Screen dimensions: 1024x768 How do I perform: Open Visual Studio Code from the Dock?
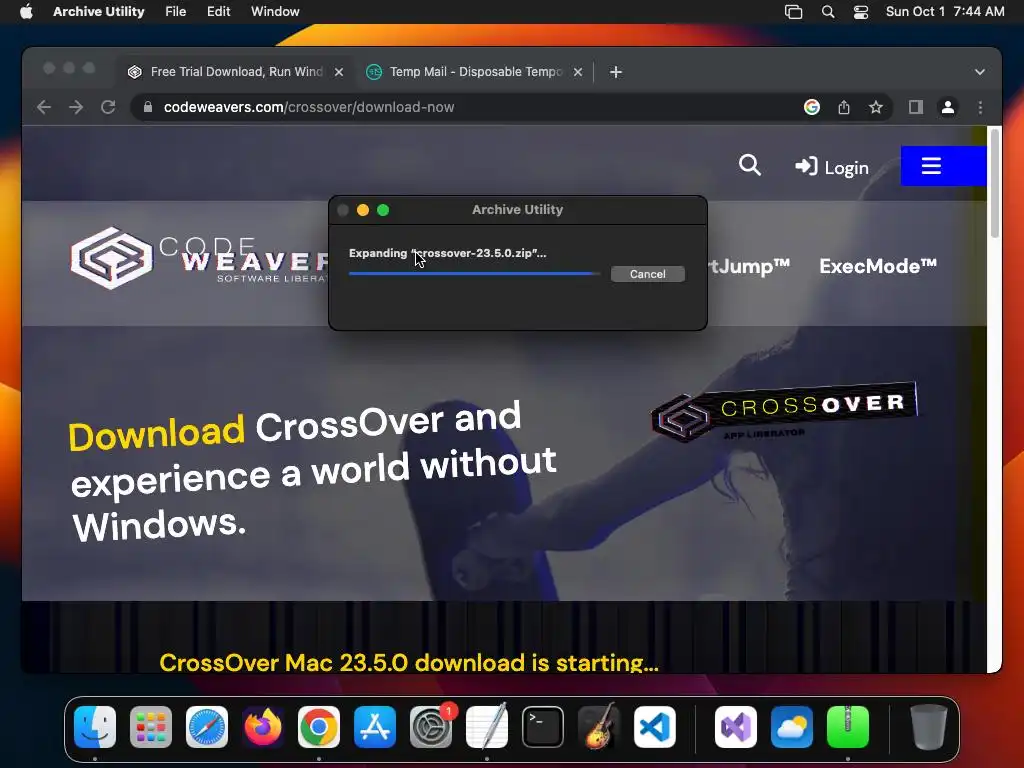click(x=655, y=727)
